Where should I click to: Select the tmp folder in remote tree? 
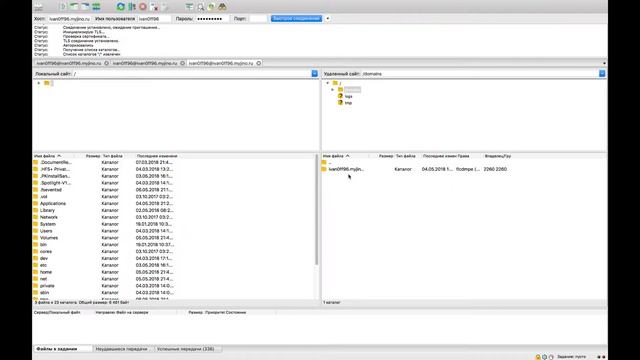click(x=348, y=103)
